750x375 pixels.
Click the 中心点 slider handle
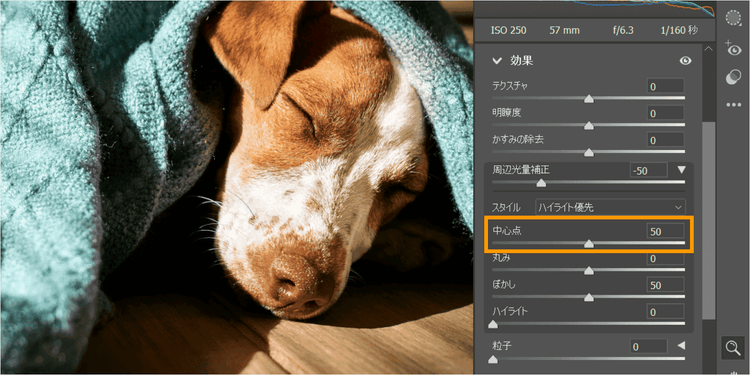[589, 243]
